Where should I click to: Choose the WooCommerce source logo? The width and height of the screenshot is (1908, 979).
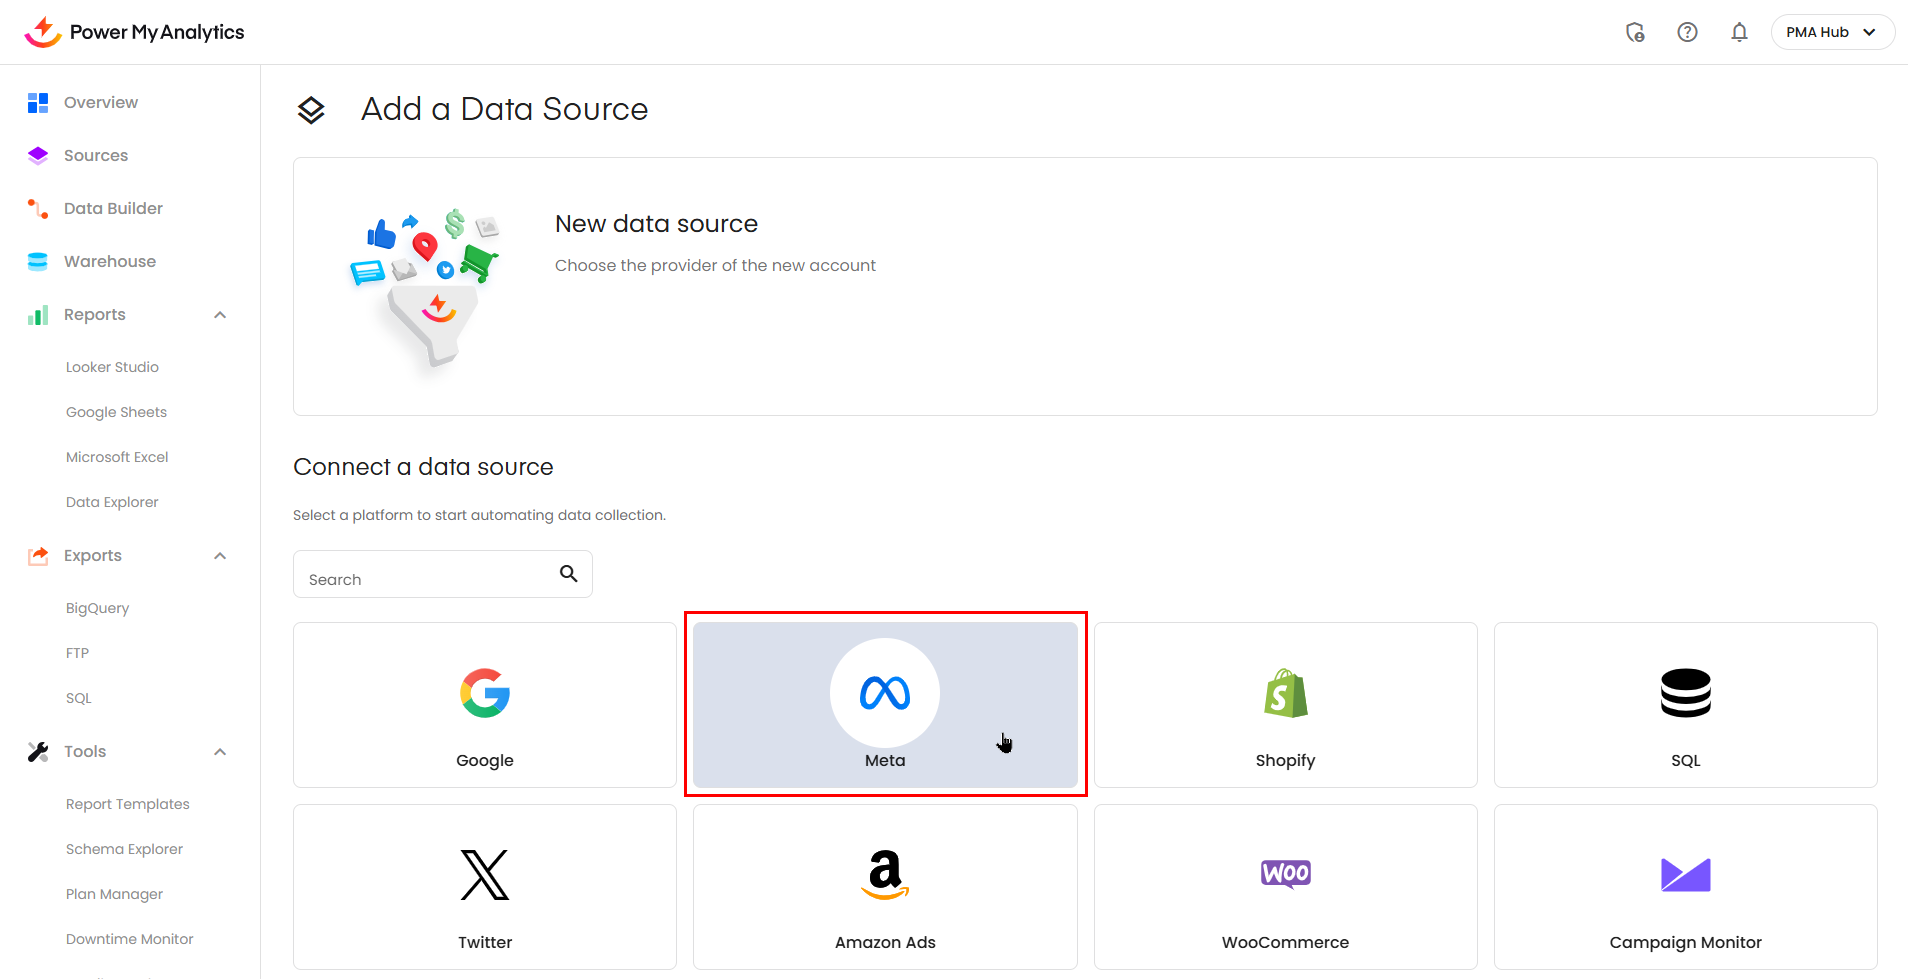[1285, 874]
